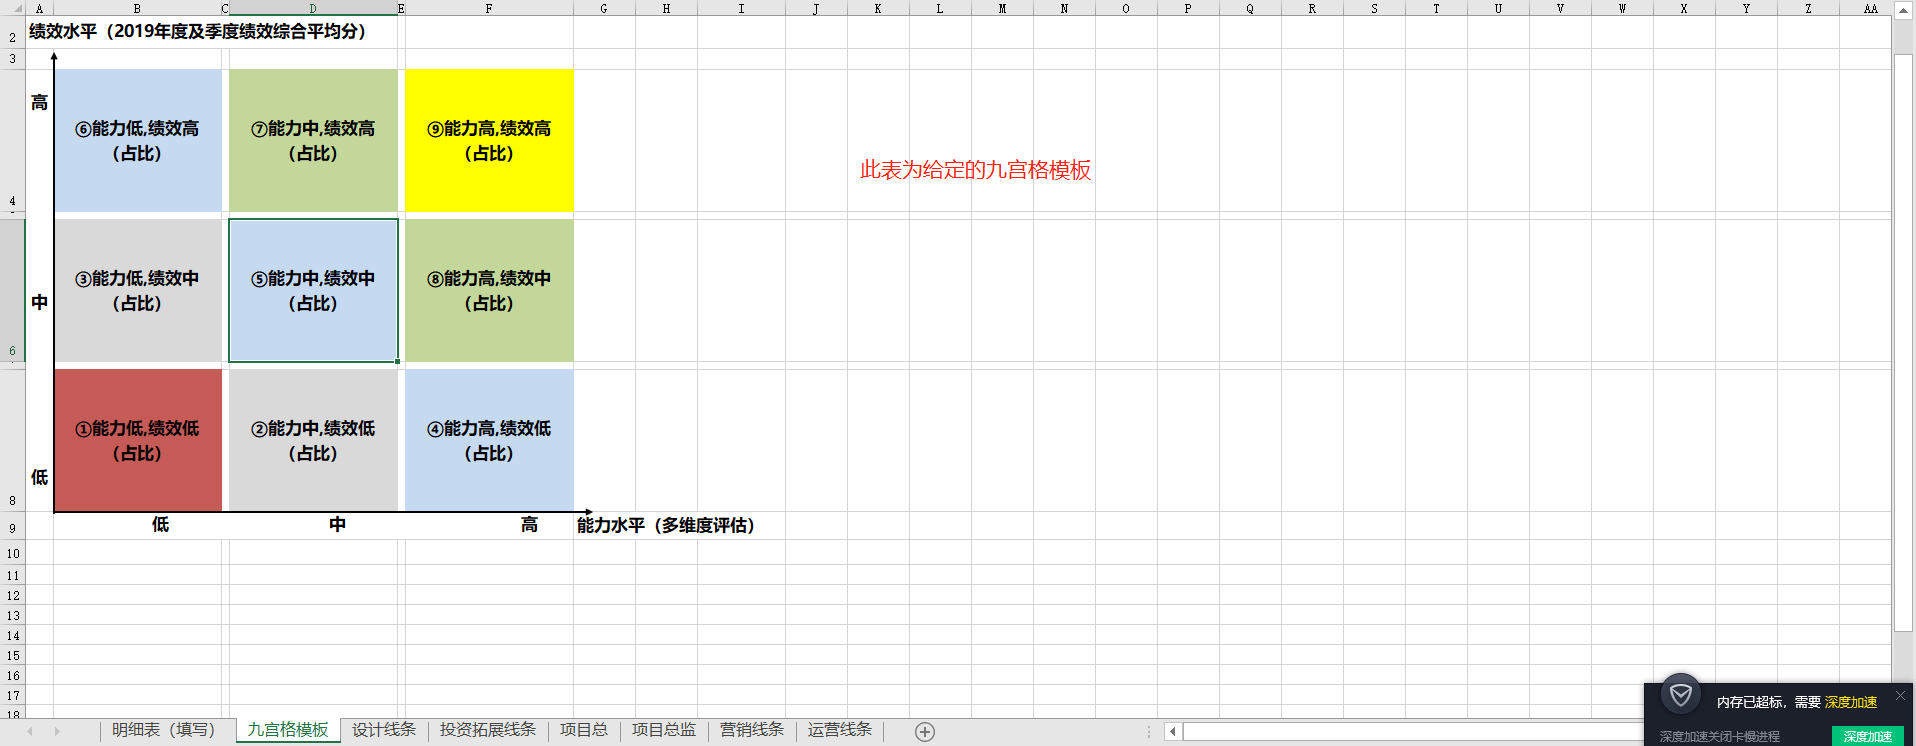Select the ⑧能力高,绩效中 cell
The image size is (1916, 746).
[489, 291]
